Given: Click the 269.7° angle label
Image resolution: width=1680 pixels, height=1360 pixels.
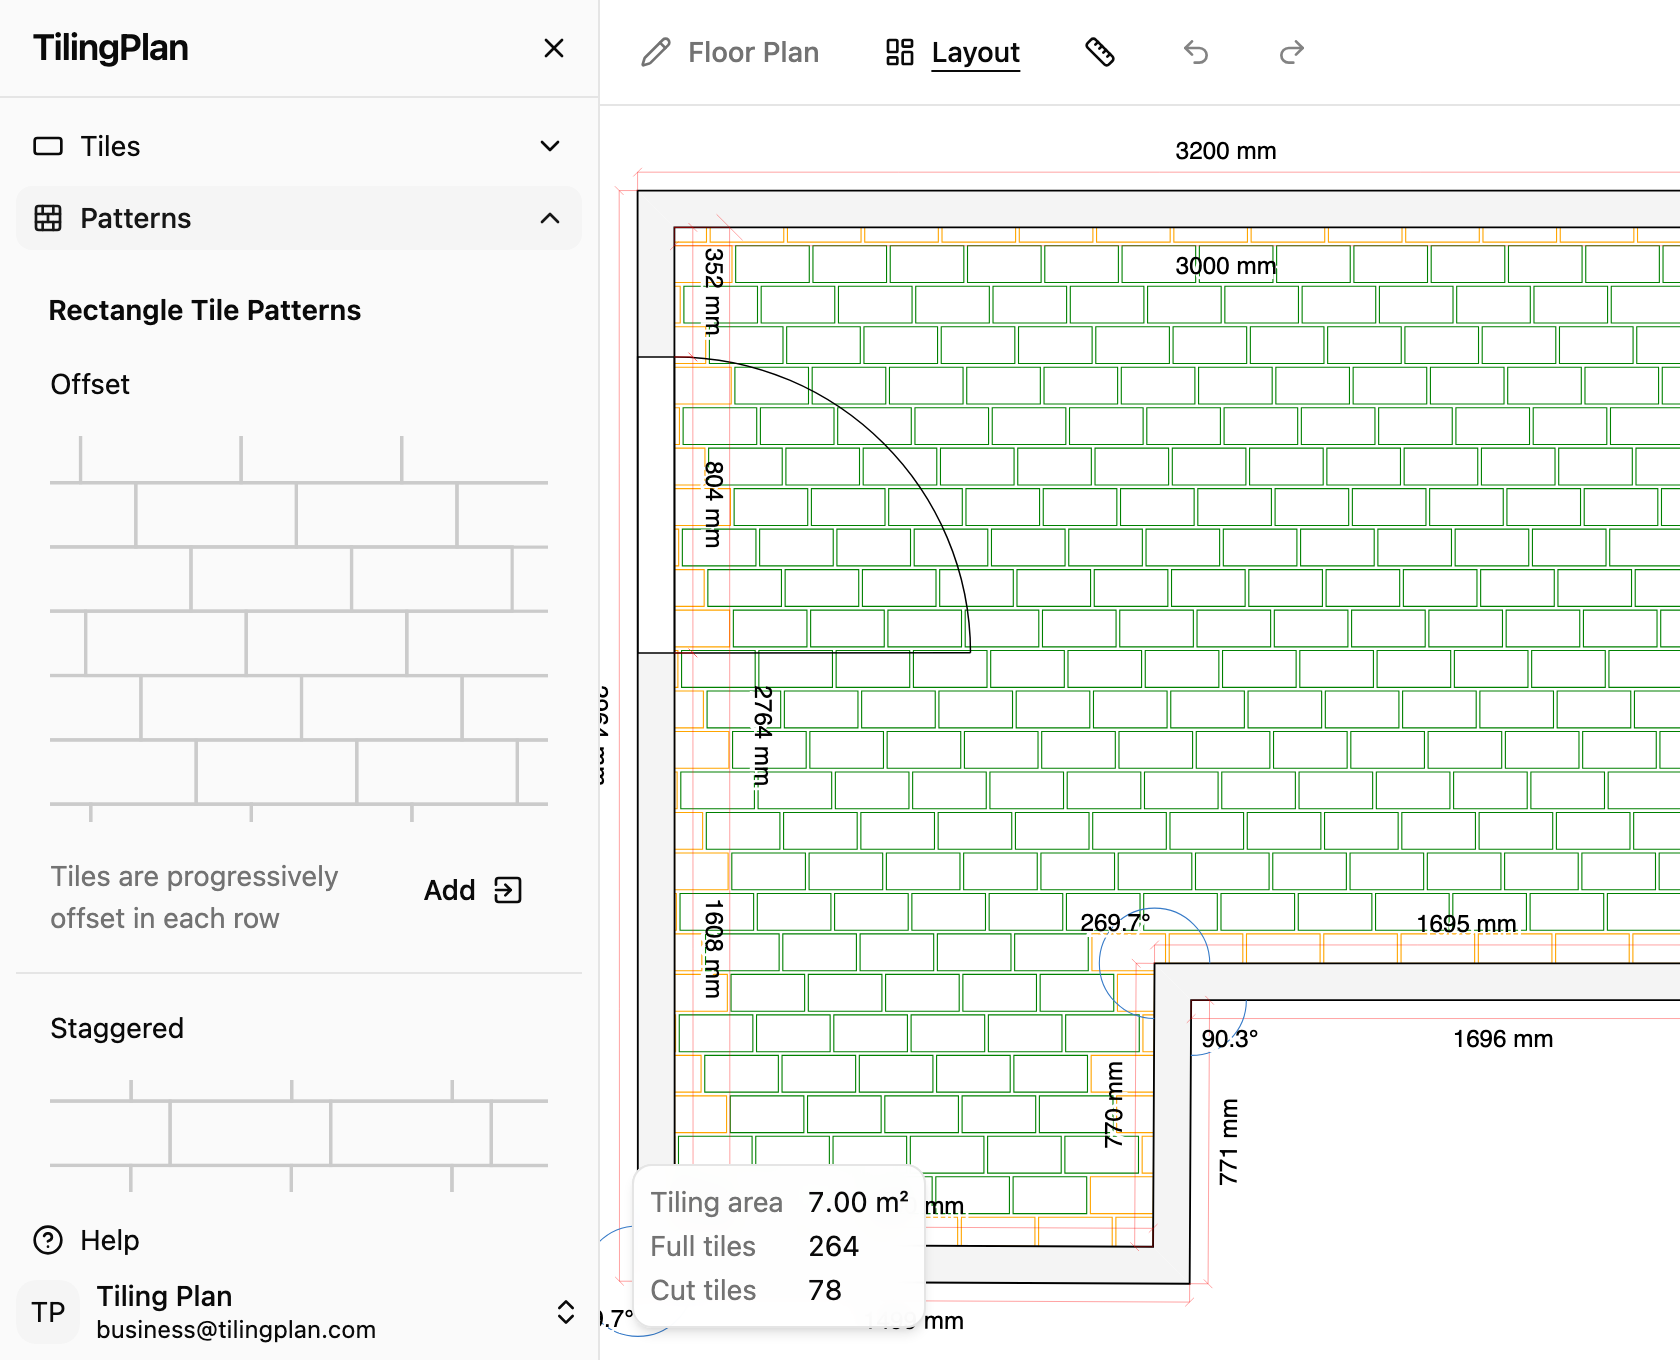Looking at the screenshot, I should pyautogui.click(x=1116, y=922).
